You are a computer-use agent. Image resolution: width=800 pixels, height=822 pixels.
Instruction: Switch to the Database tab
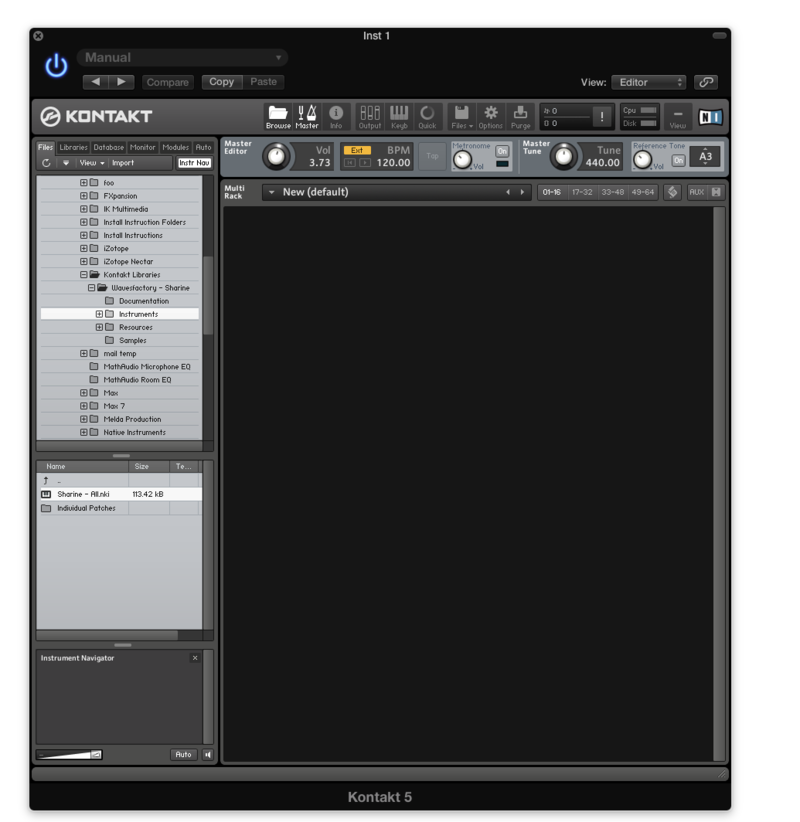(109, 147)
